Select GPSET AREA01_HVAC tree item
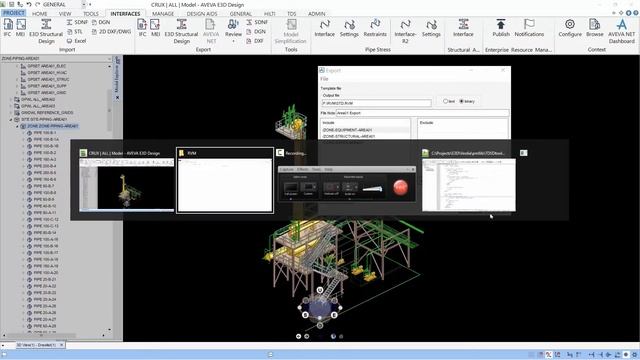Image resolution: width=640 pixels, height=360 pixels. (x=44, y=73)
